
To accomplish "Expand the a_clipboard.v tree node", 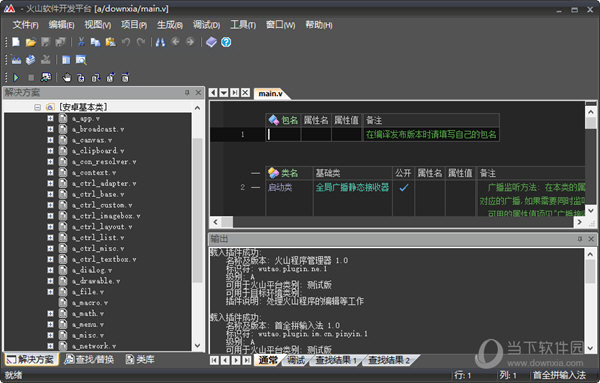I will pyautogui.click(x=50, y=151).
